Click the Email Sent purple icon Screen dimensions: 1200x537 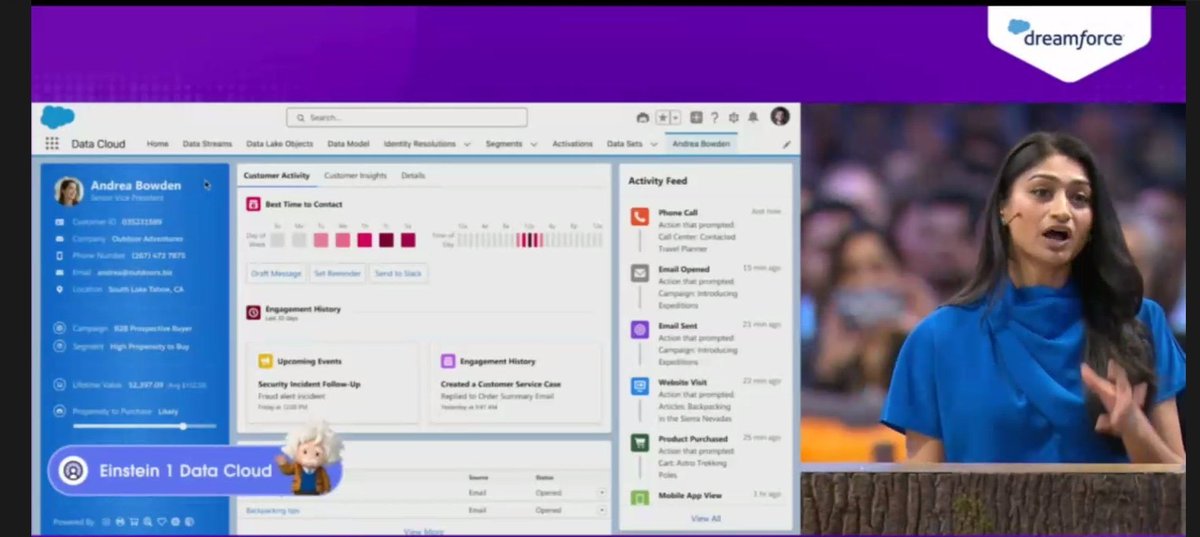tap(640, 329)
